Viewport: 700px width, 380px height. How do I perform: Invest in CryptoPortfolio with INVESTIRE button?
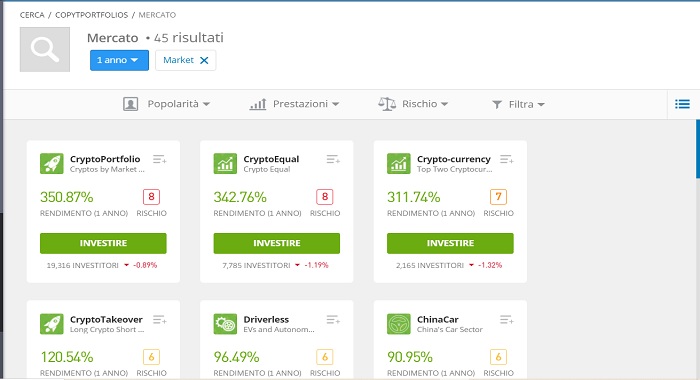tap(103, 243)
